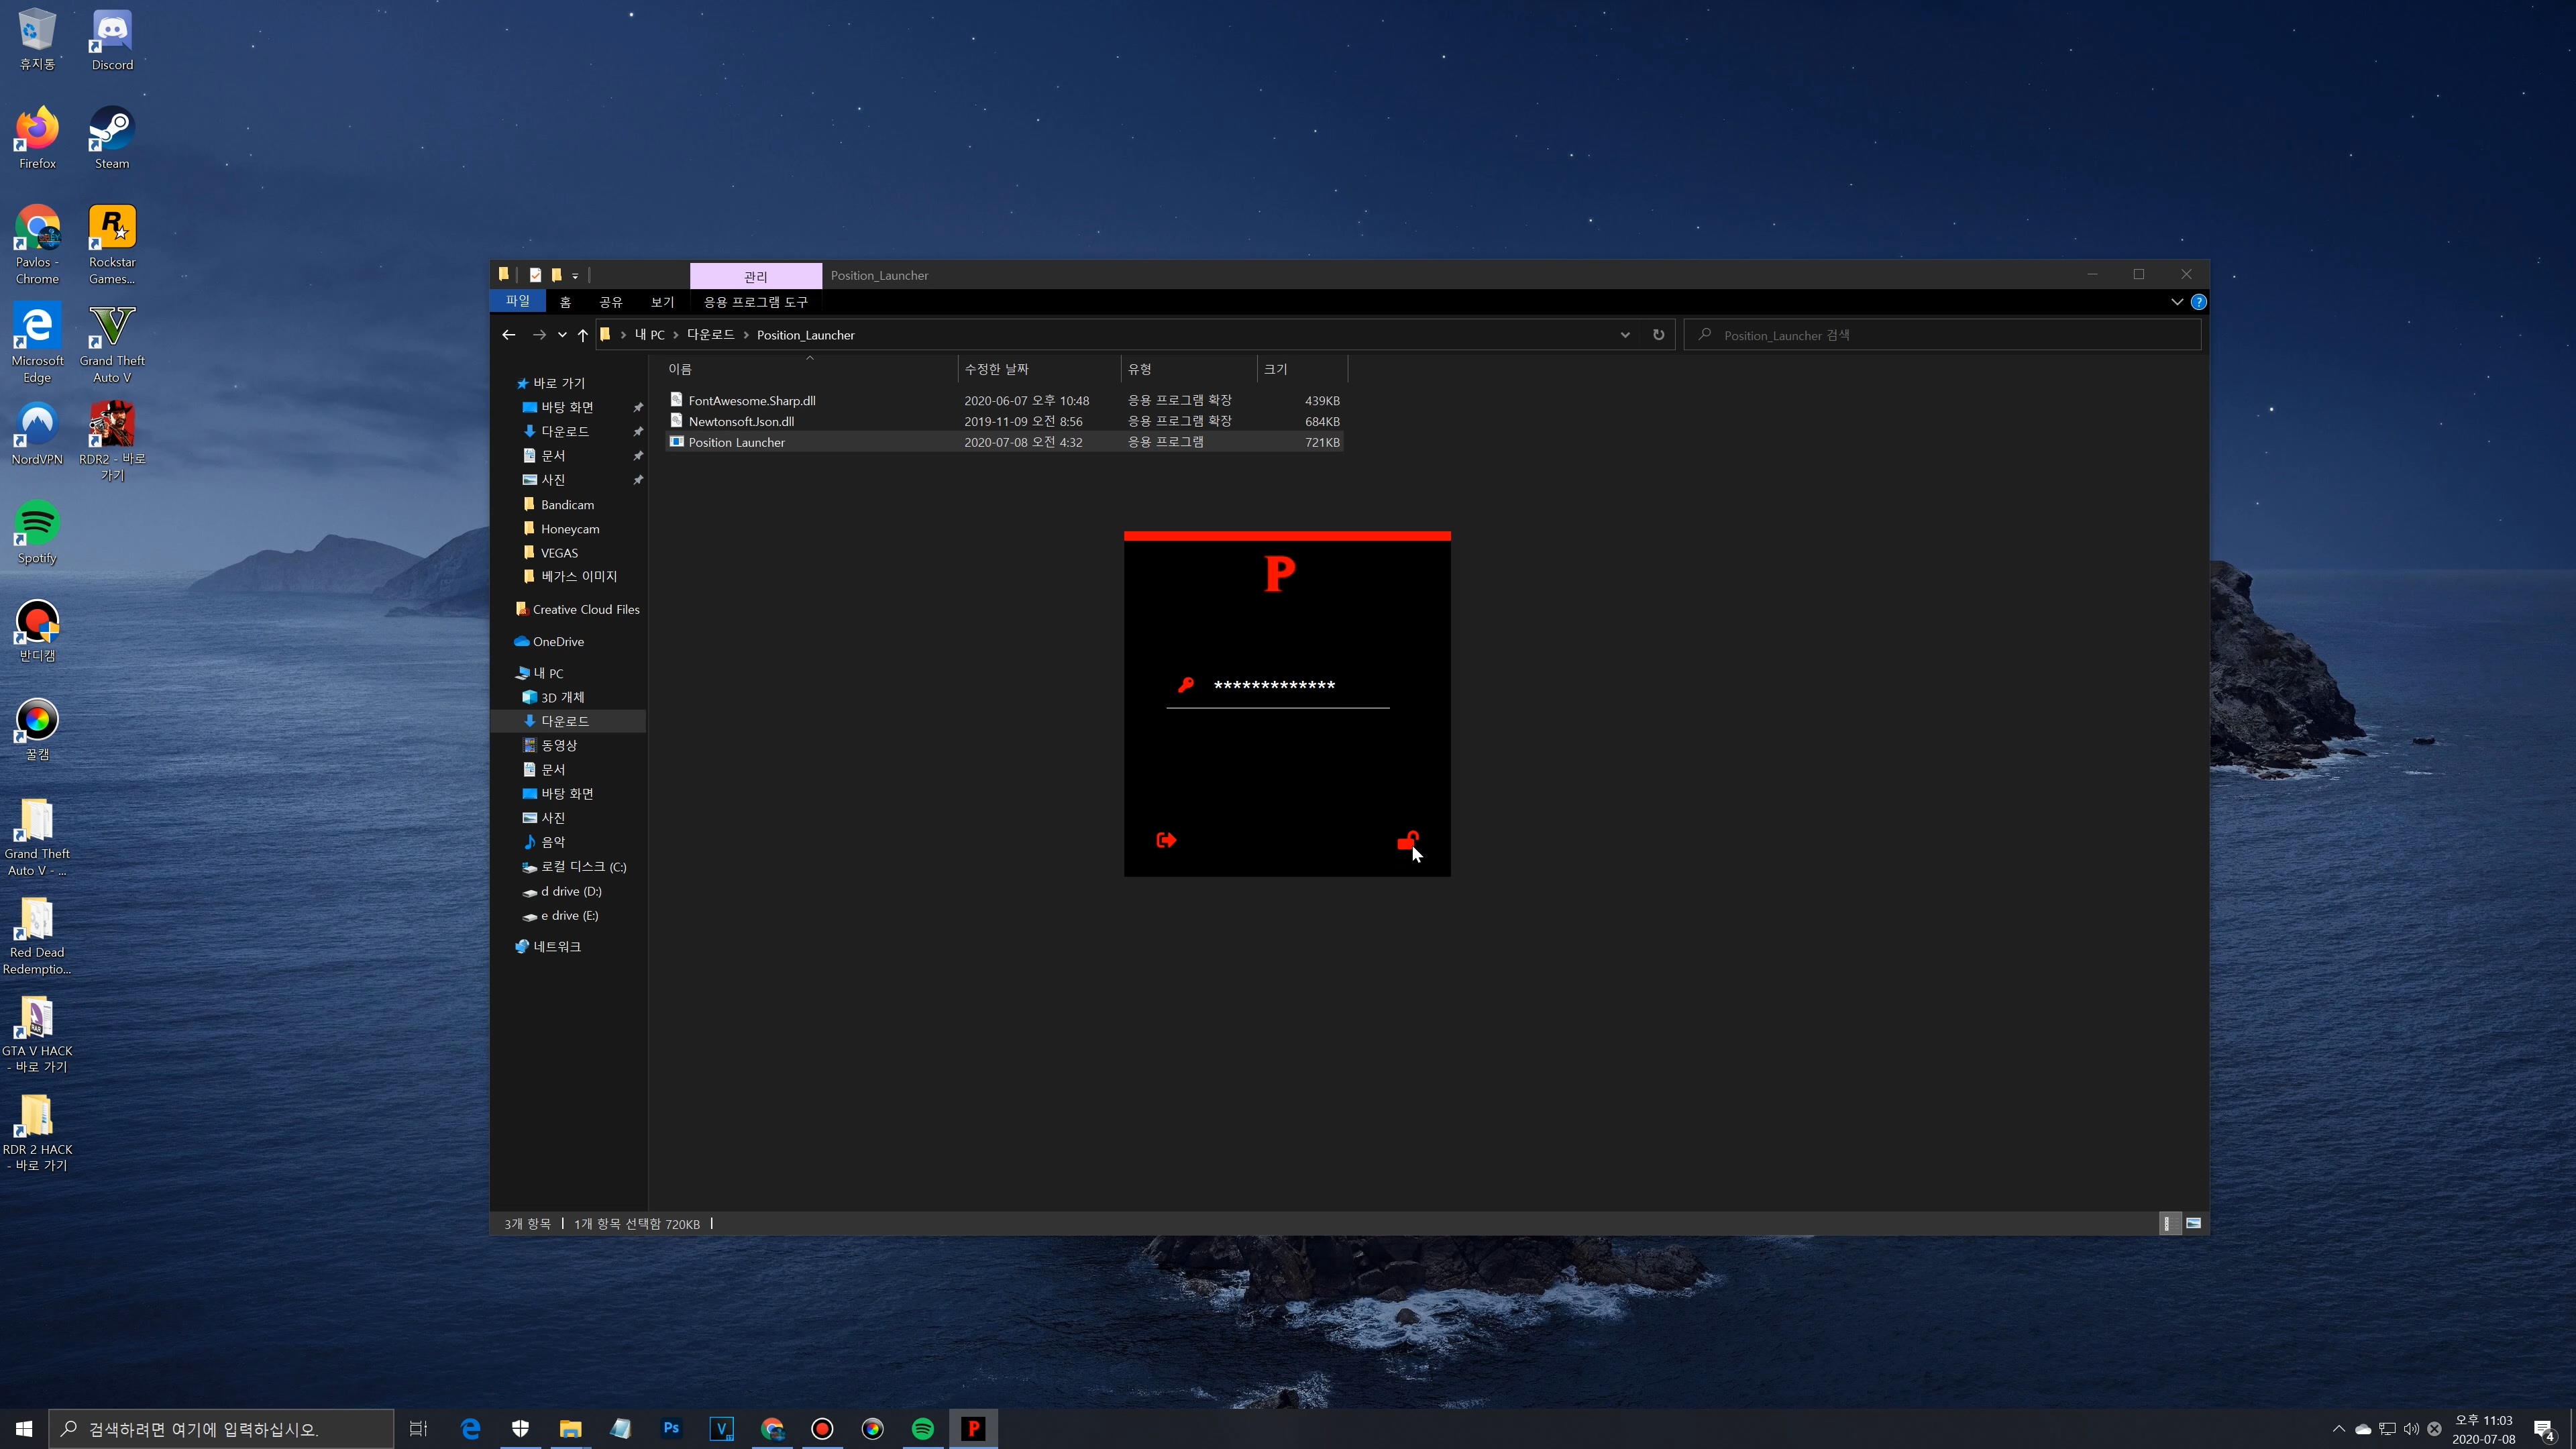
Task: Open the help question mark icon
Action: coord(2198,302)
